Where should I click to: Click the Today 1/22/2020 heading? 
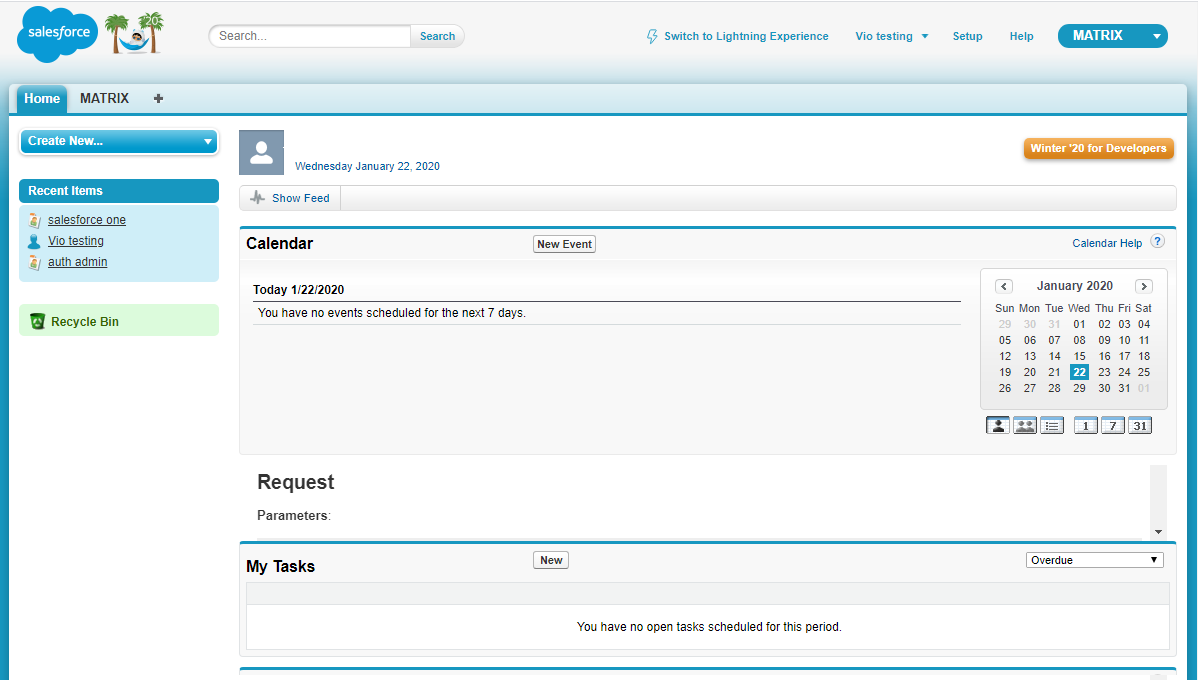click(299, 290)
